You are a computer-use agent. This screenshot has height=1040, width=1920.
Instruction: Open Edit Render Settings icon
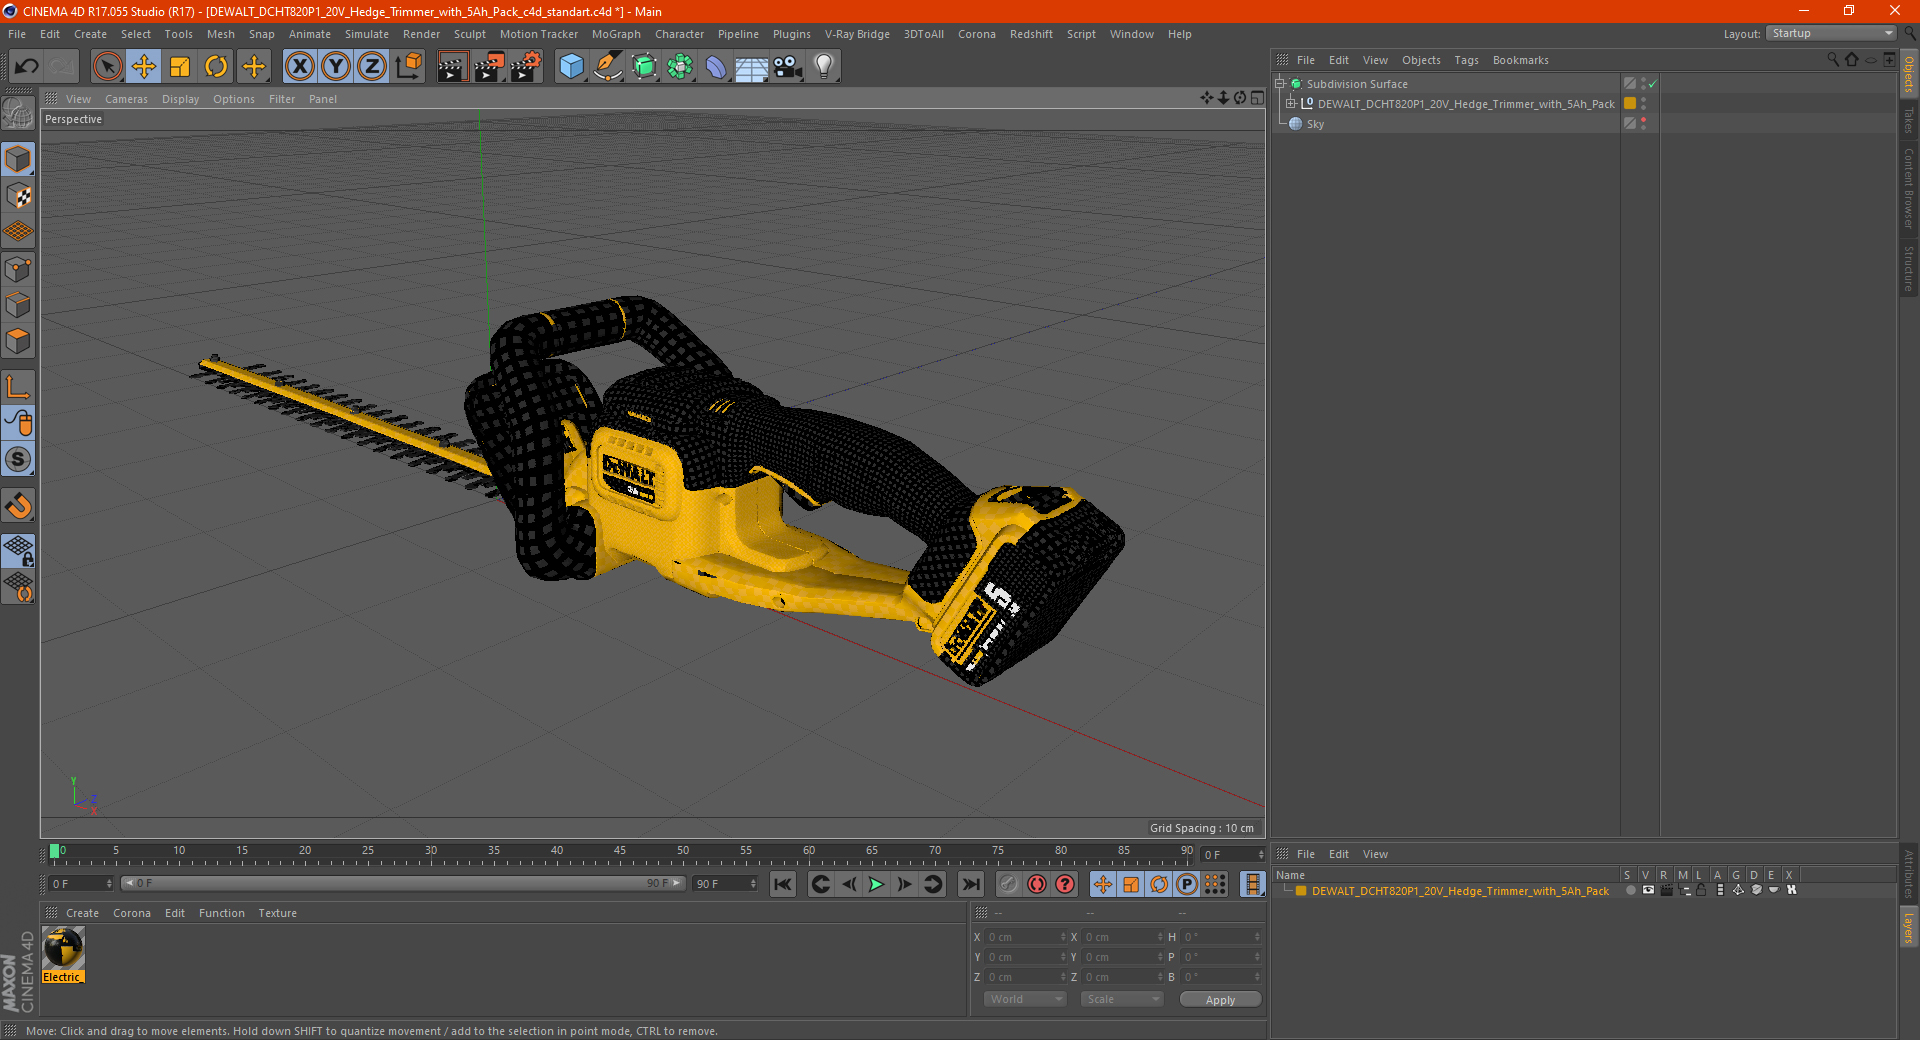pos(525,67)
